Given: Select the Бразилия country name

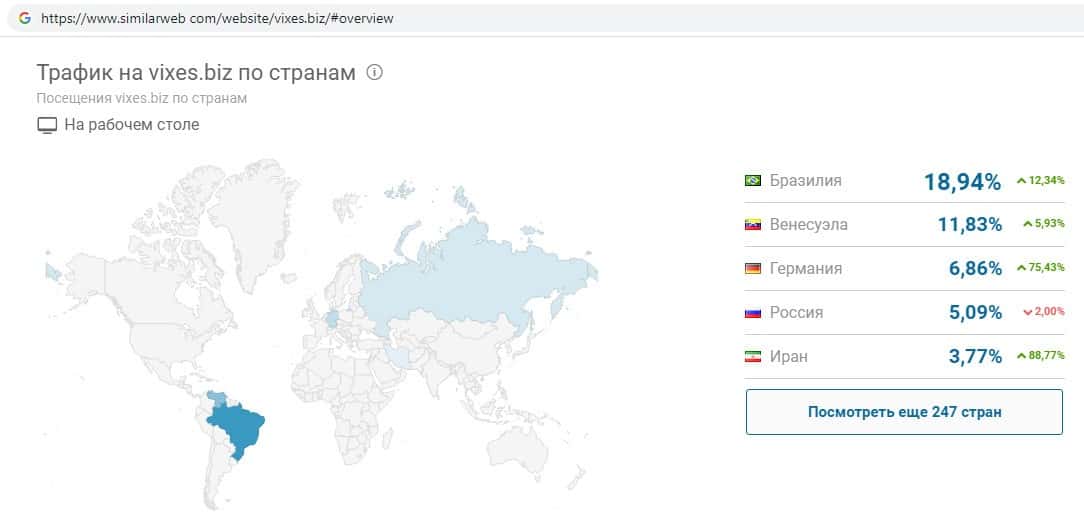Looking at the screenshot, I should (805, 180).
